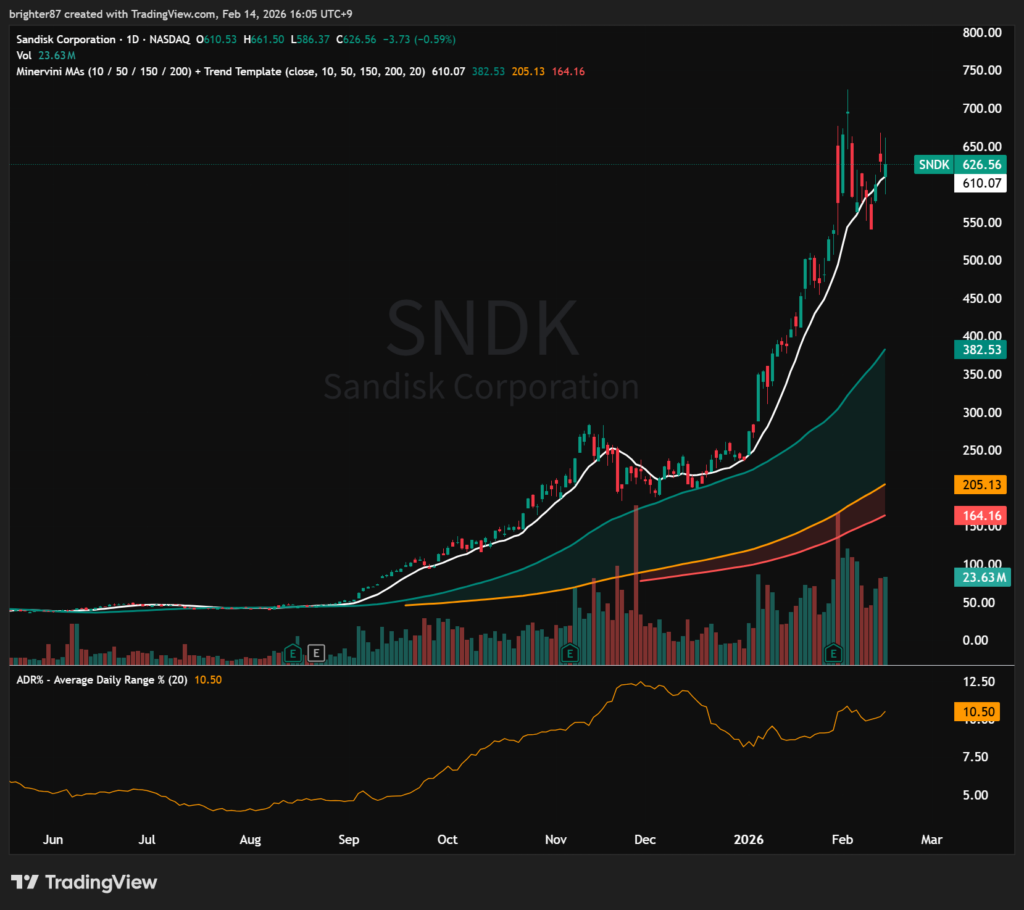Image resolution: width=1024 pixels, height=910 pixels.
Task: Click the white 610.07 price axis label
Action: [x=981, y=184]
